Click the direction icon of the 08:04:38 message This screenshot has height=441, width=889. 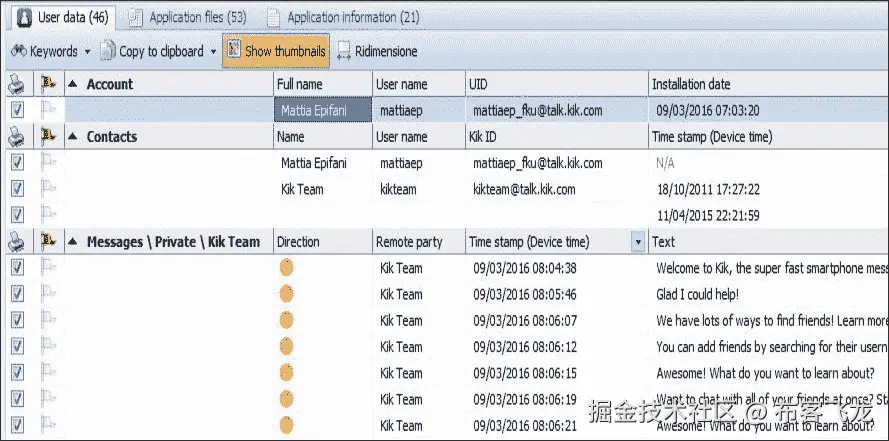(287, 268)
